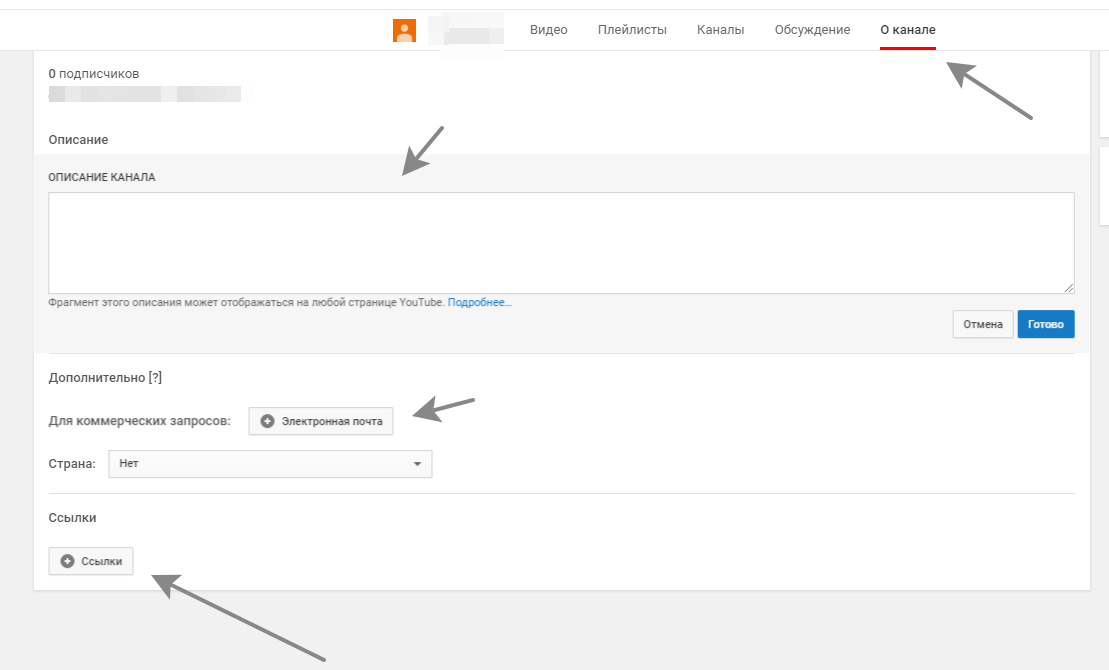Switch to the Плейлисты tab
The height and width of the screenshot is (670, 1109).
pos(632,30)
